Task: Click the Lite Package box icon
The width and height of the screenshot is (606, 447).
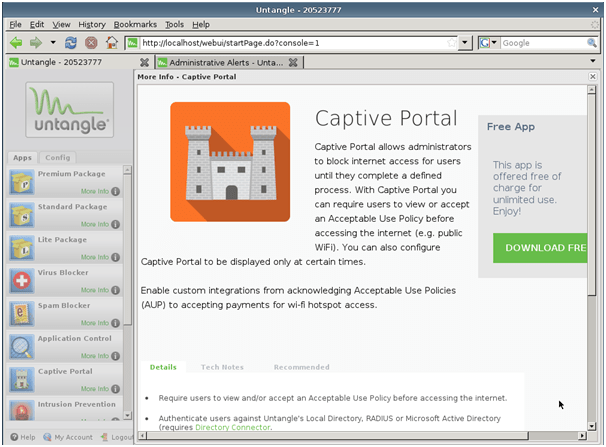Action: tap(21, 246)
